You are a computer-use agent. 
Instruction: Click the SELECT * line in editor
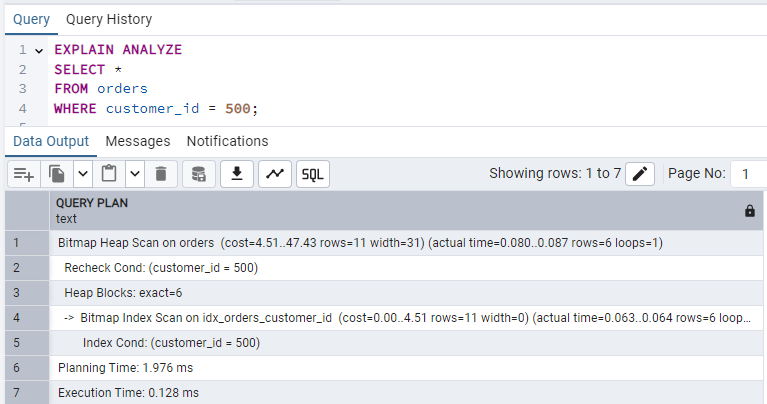tap(88, 69)
